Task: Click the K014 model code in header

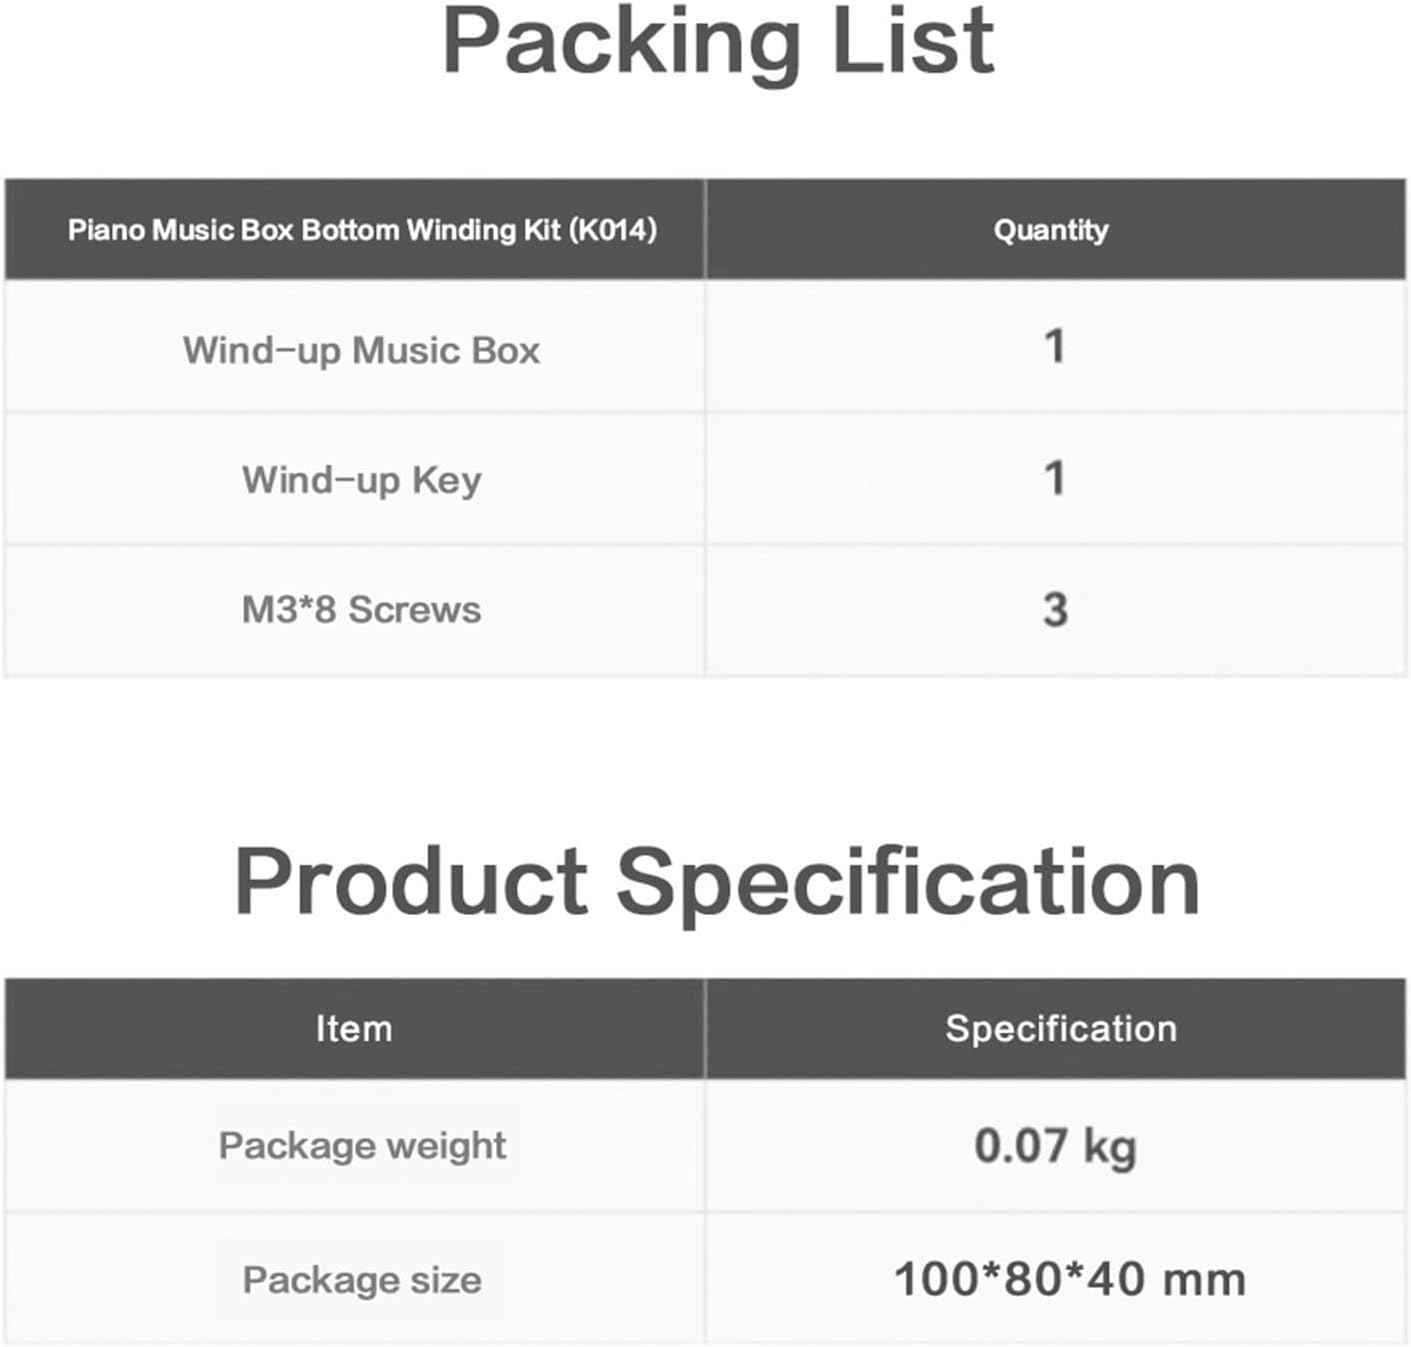Action: pos(613,230)
